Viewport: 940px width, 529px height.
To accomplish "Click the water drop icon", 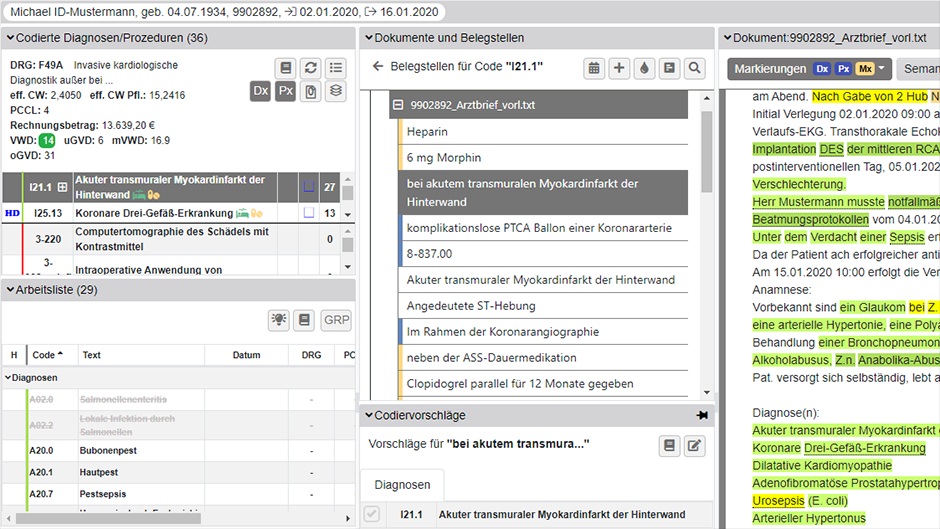I will [x=644, y=68].
